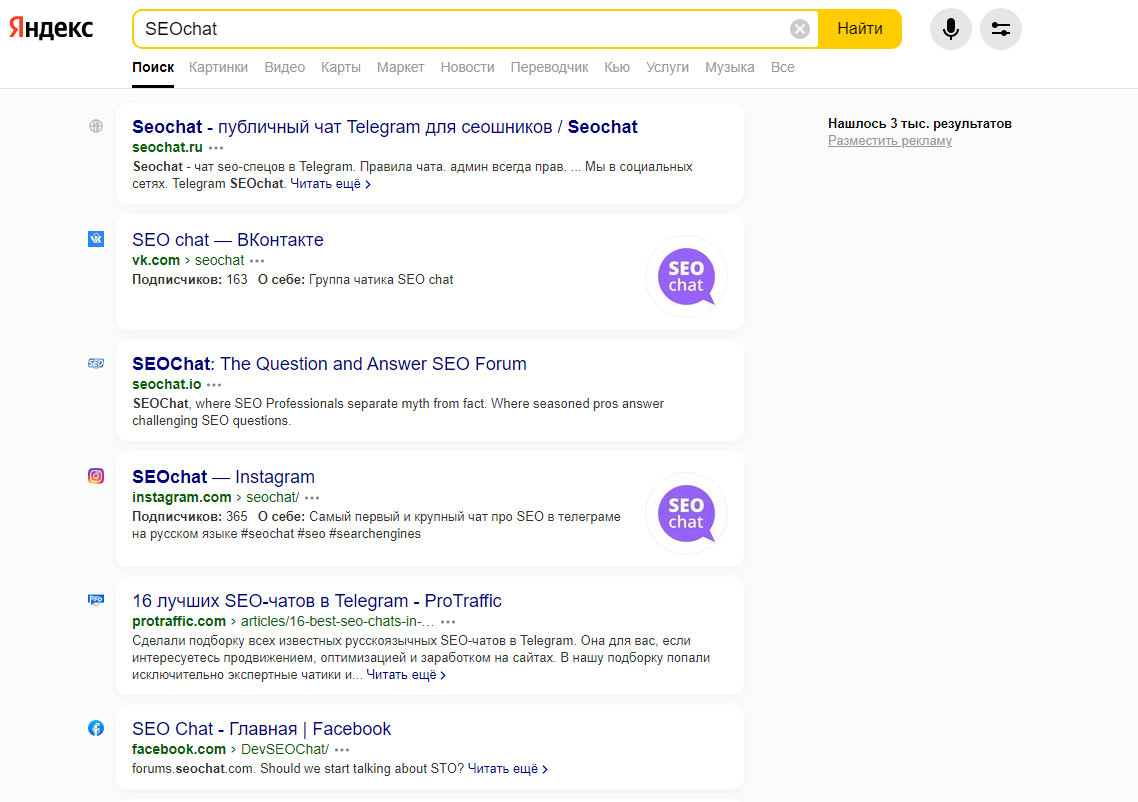
Task: Go to the Новости tab
Action: (x=467, y=67)
